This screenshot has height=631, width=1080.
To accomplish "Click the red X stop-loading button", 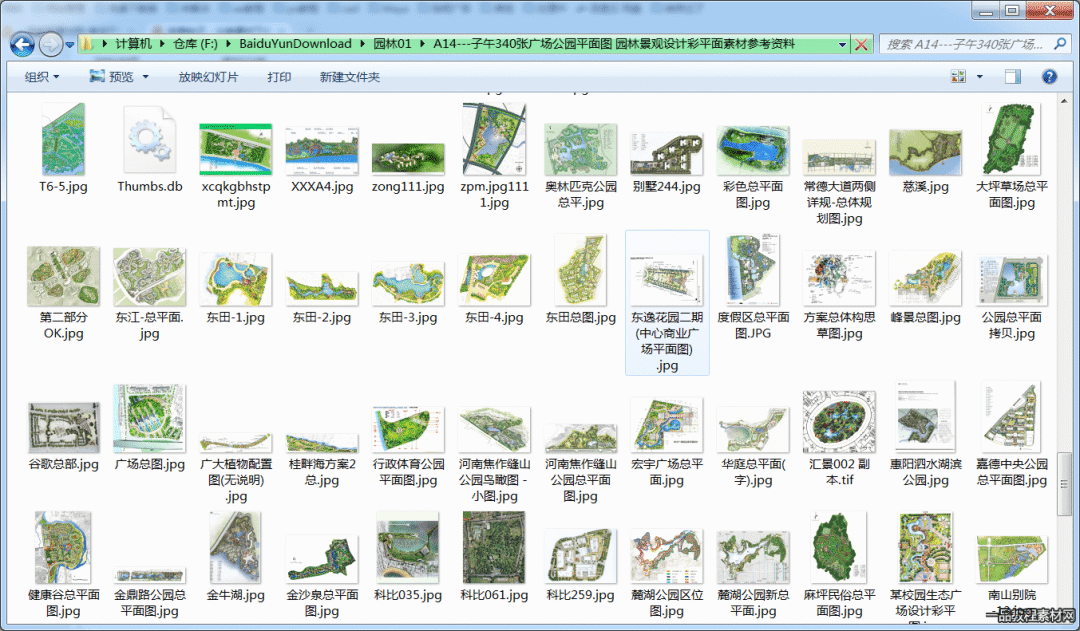I will point(861,45).
